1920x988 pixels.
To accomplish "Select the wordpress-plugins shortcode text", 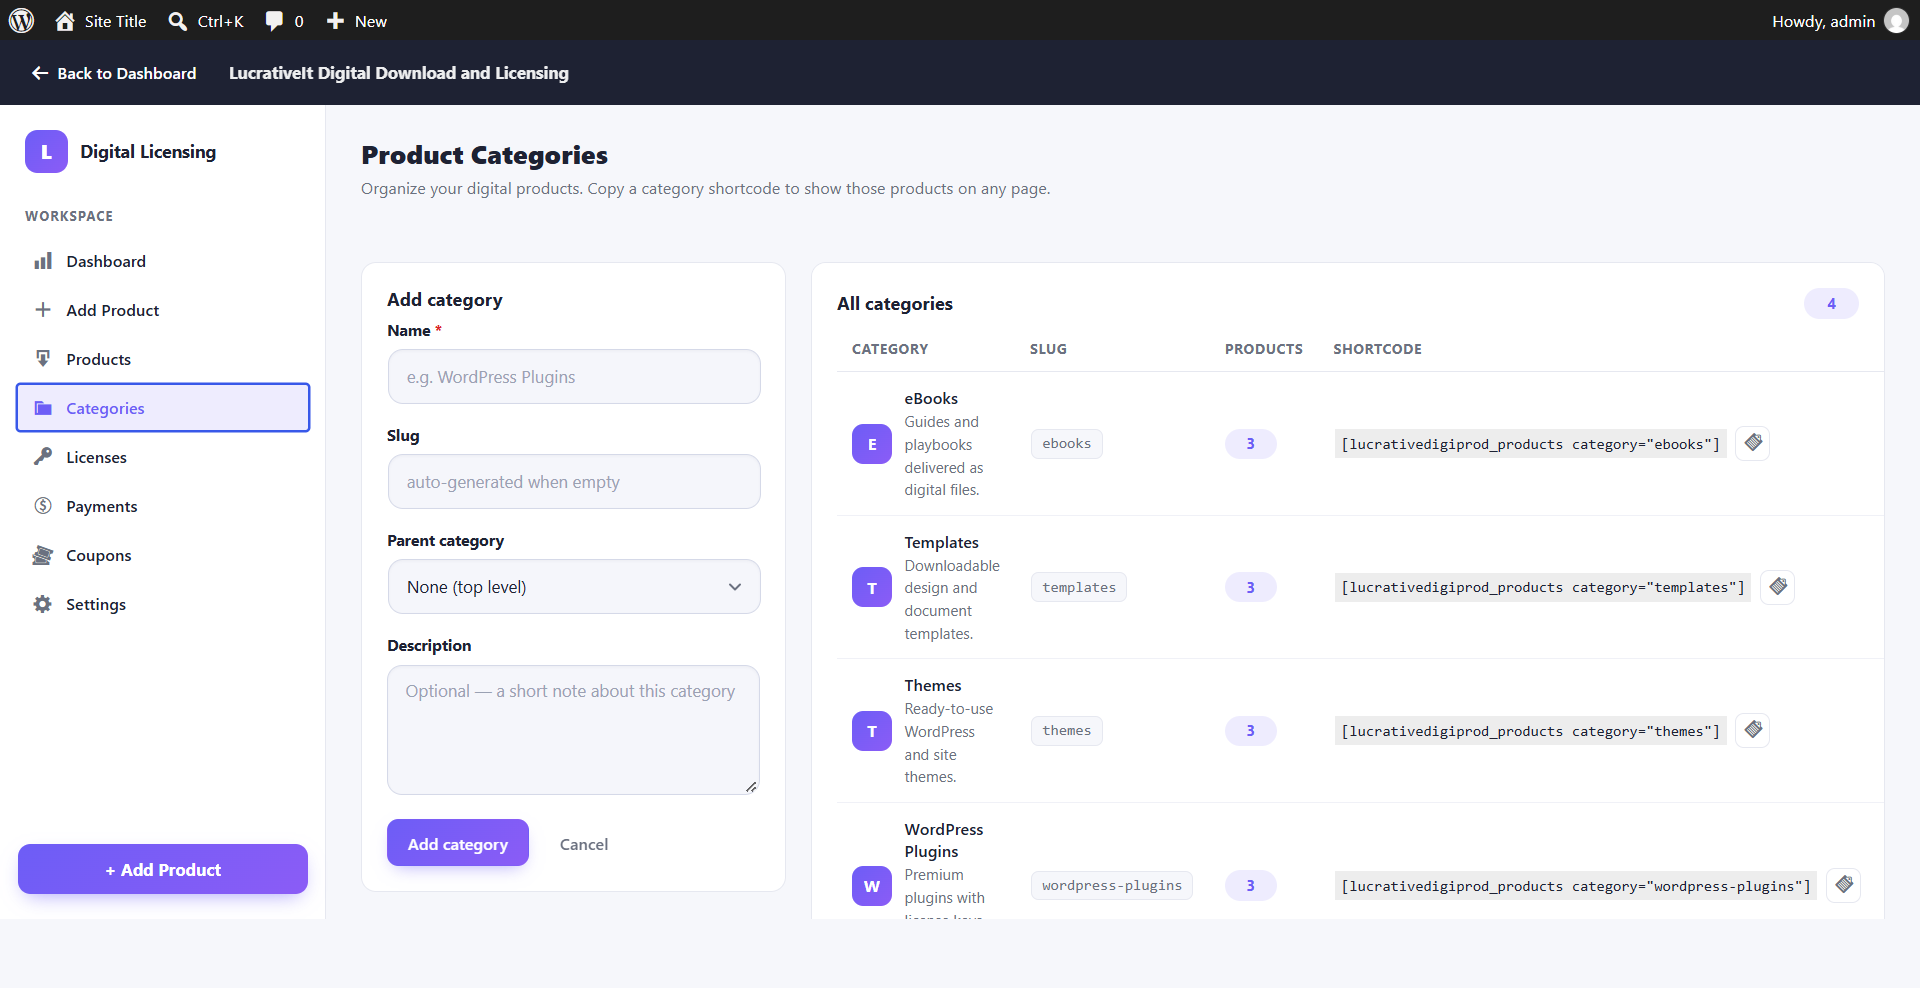I will (1576, 886).
